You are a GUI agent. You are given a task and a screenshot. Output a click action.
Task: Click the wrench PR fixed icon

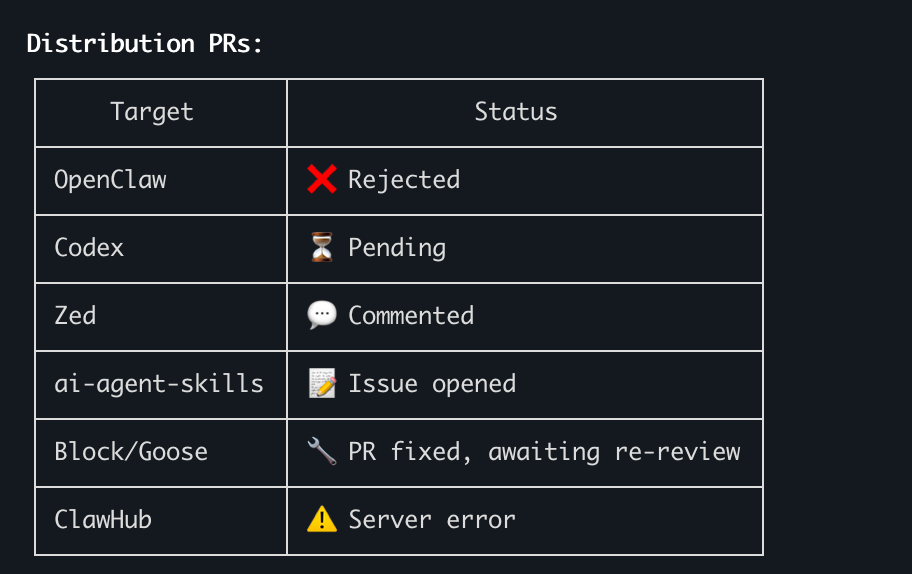322,451
